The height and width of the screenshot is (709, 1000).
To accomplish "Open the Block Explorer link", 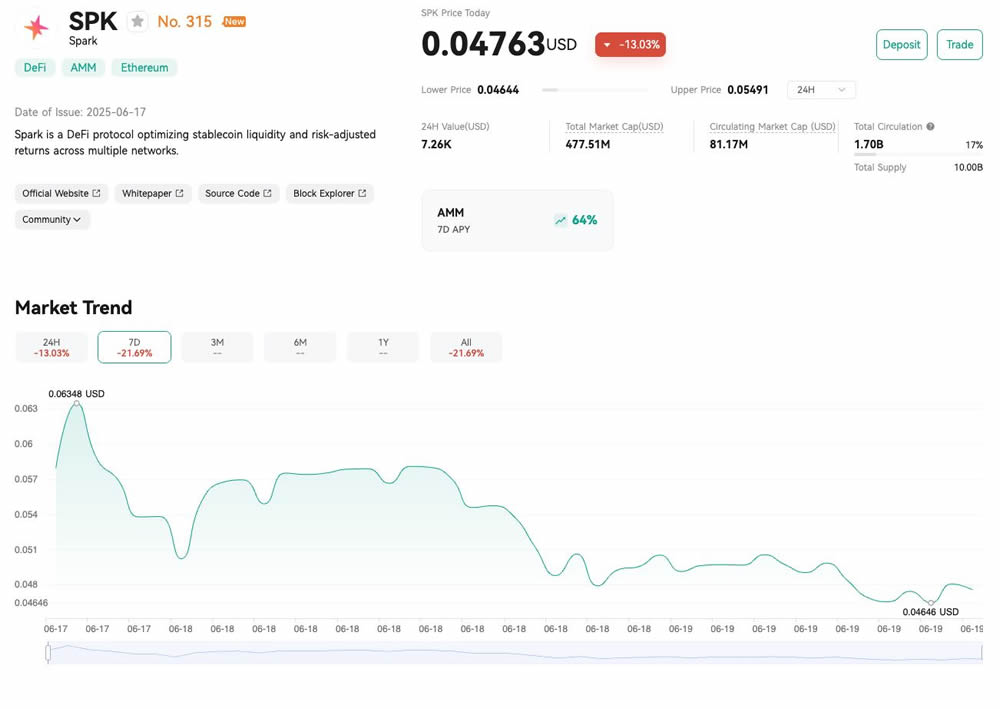I will coord(329,193).
